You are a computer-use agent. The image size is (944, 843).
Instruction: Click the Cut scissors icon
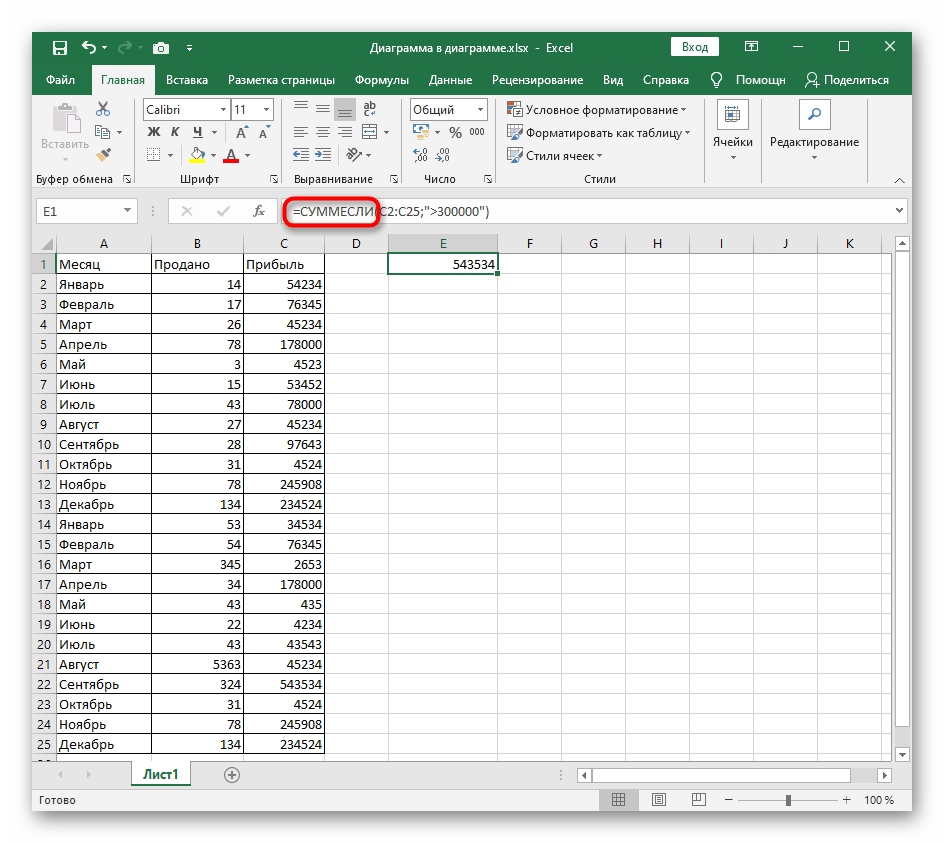pyautogui.click(x=103, y=109)
